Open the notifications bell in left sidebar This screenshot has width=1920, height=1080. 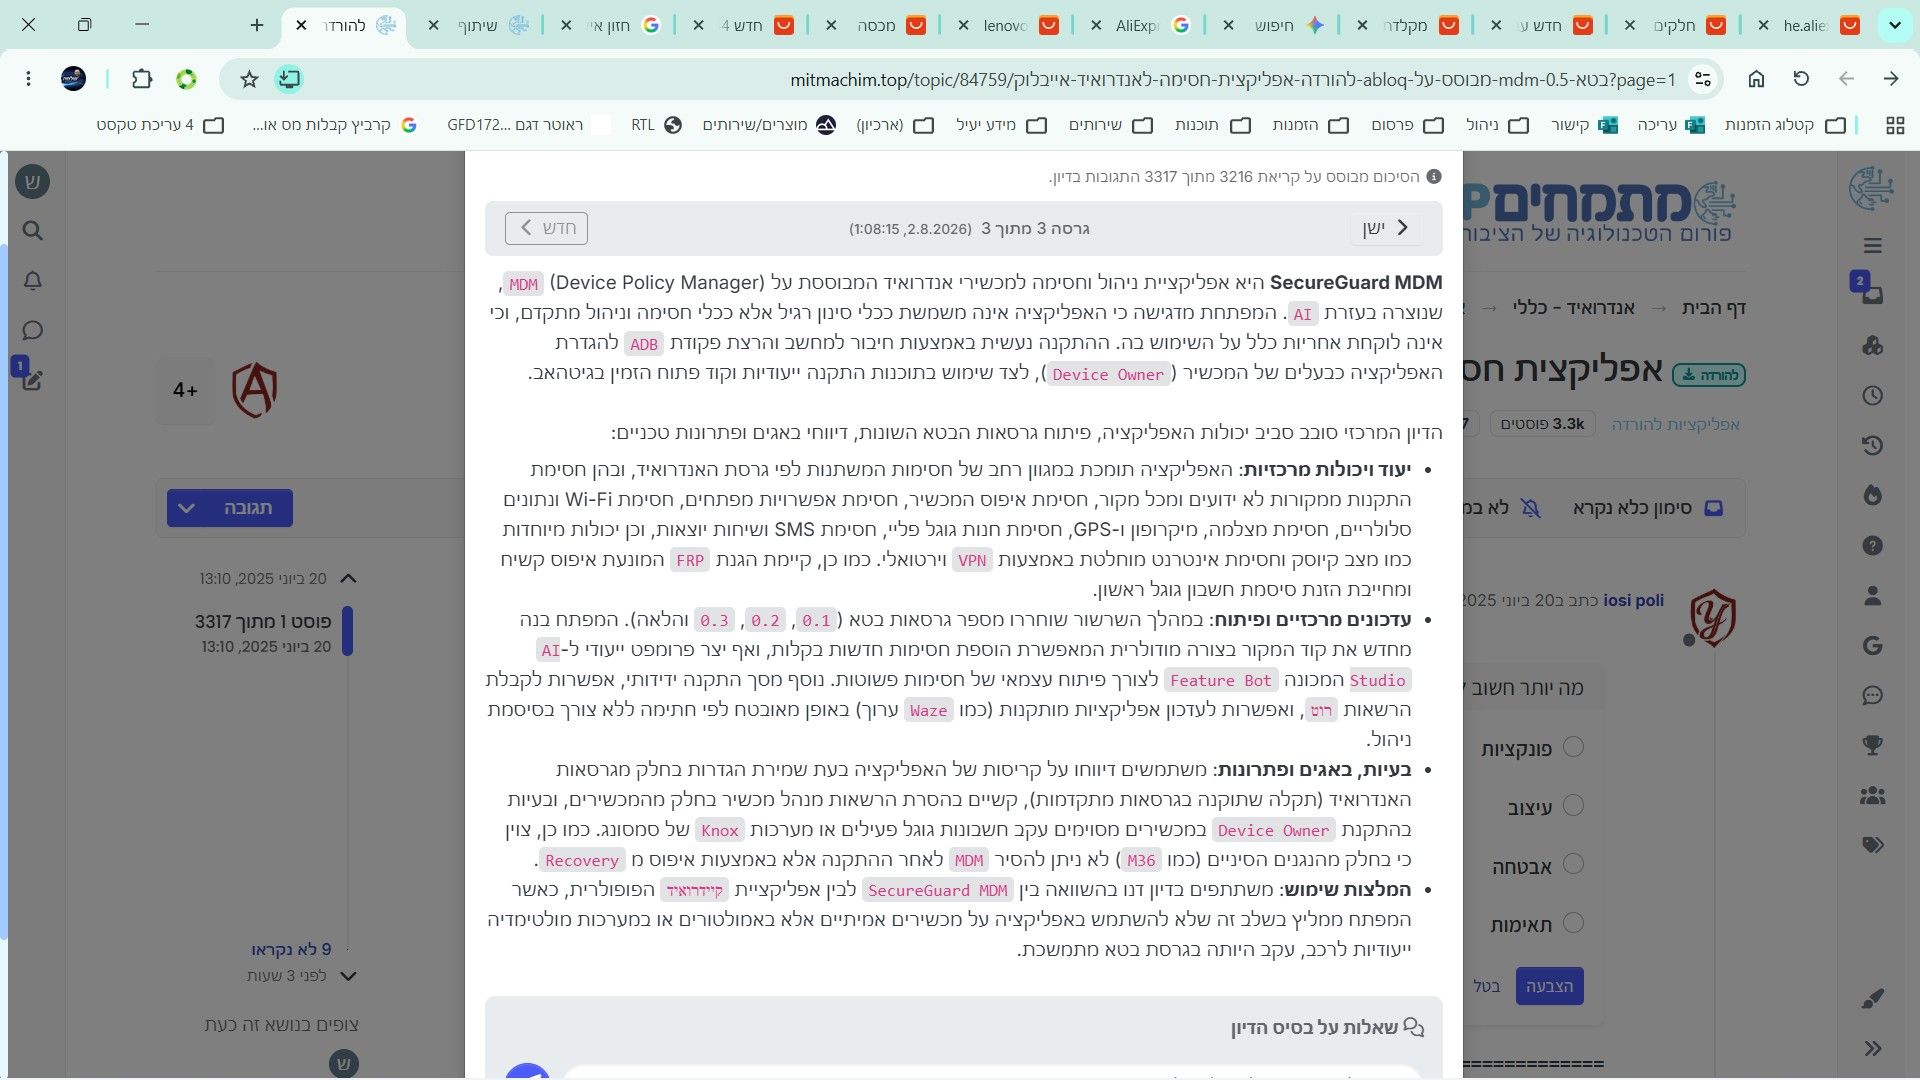33,281
